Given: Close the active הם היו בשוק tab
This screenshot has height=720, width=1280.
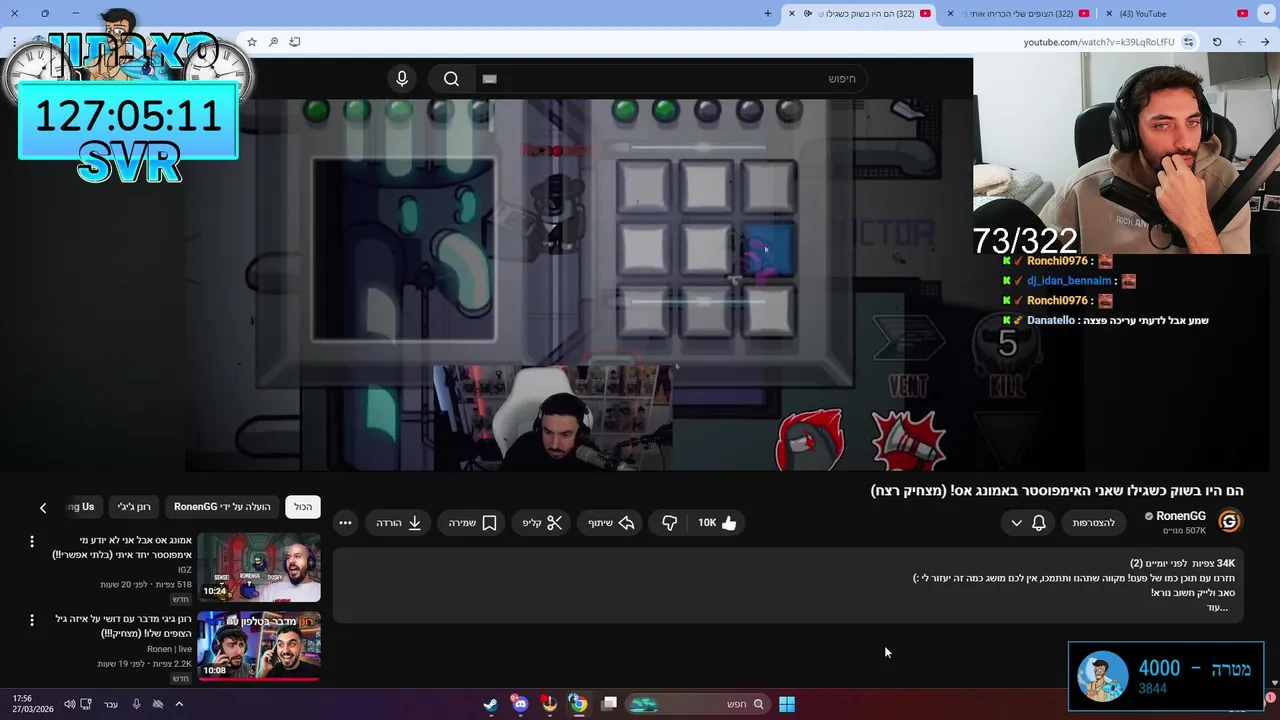Looking at the screenshot, I should (x=792, y=14).
